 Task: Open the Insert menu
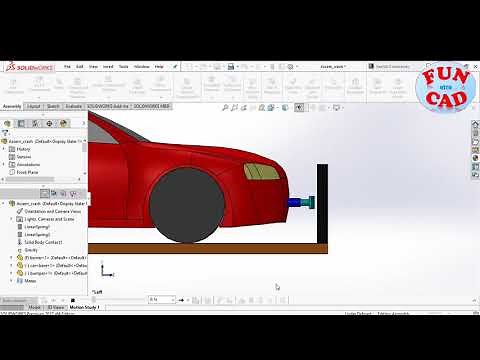(108, 67)
